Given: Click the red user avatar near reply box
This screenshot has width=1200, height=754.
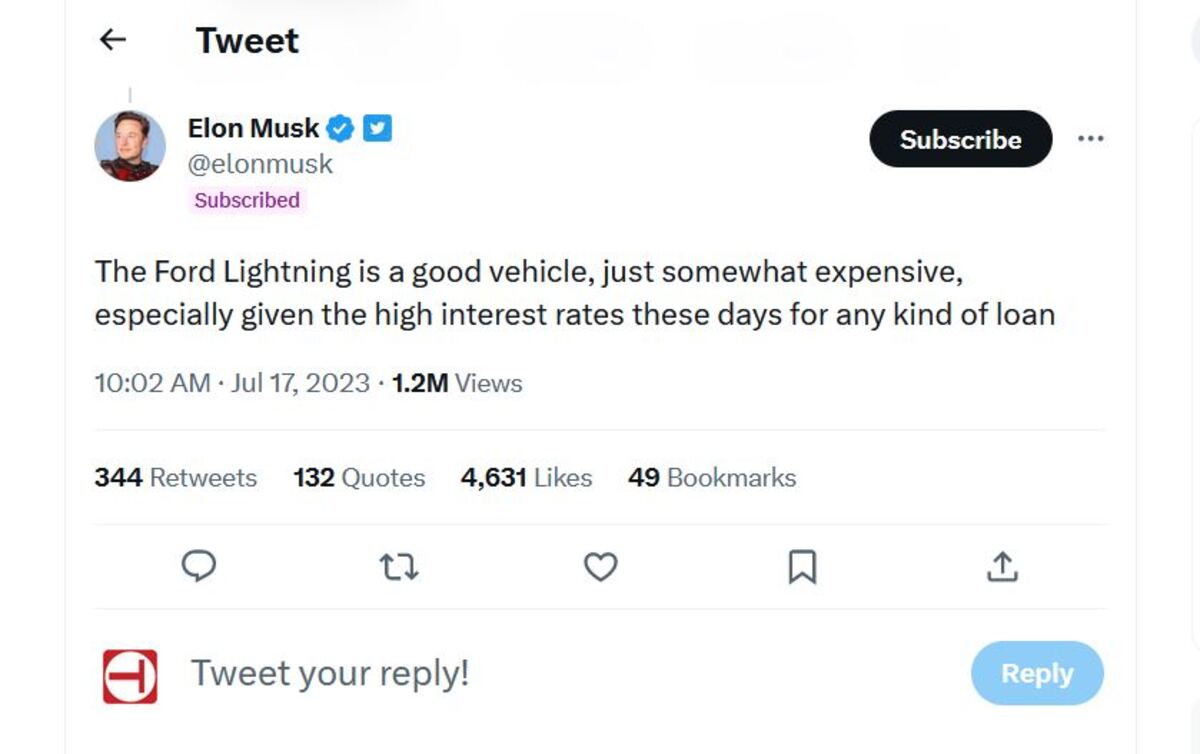Looking at the screenshot, I should [x=130, y=676].
